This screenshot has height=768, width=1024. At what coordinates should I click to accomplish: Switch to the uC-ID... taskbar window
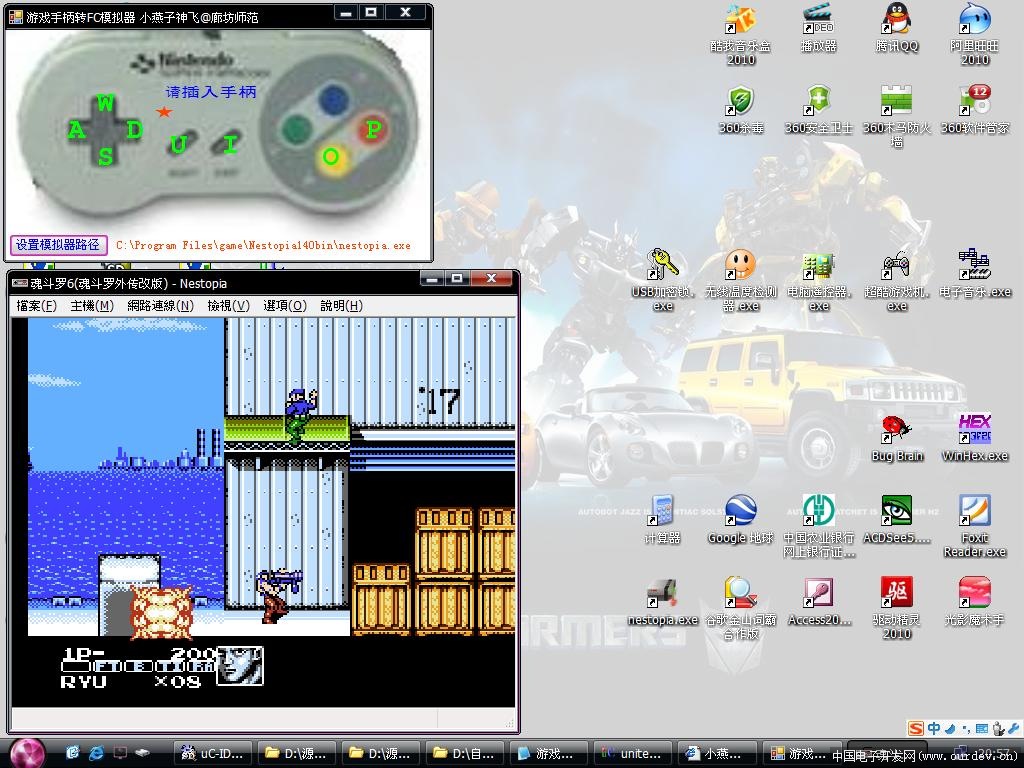[215, 754]
